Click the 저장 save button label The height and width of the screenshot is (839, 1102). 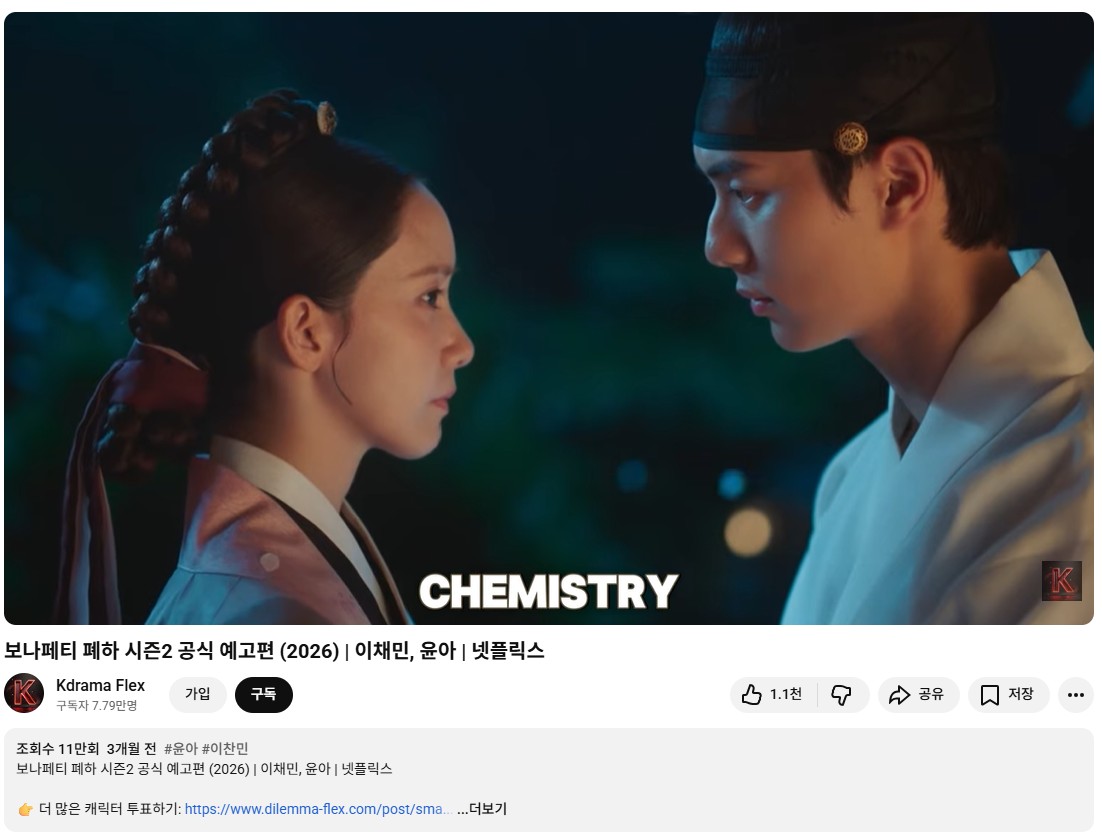(x=1021, y=694)
